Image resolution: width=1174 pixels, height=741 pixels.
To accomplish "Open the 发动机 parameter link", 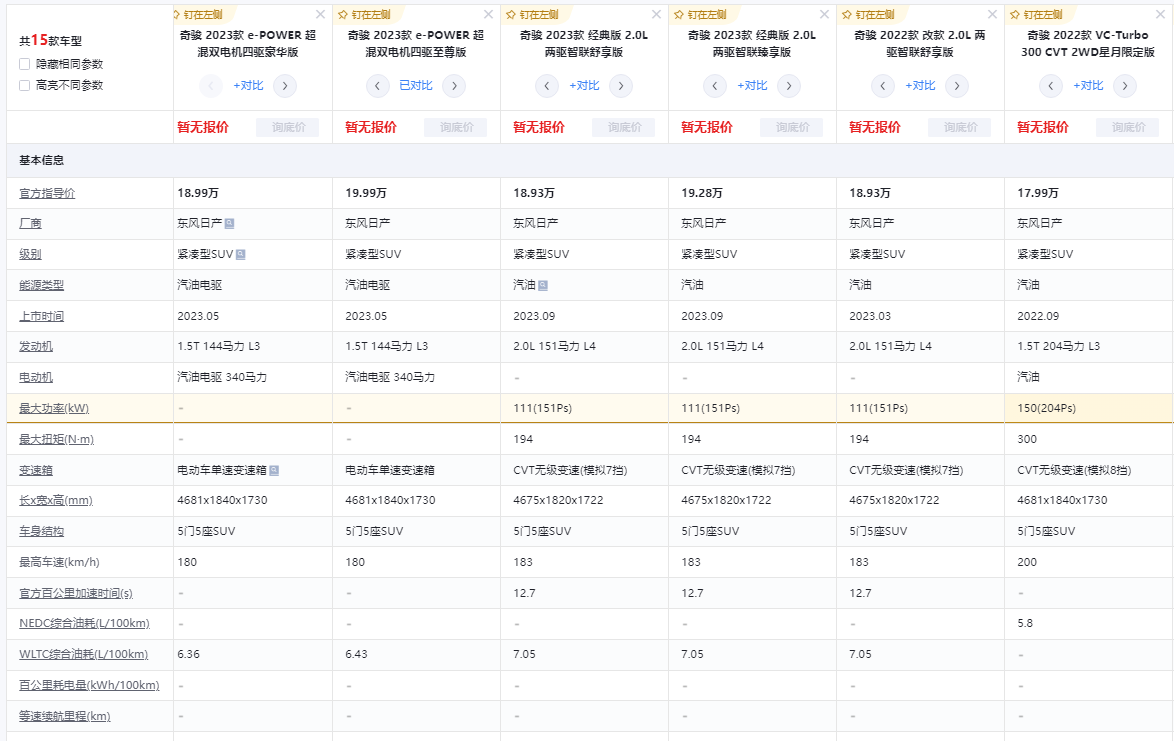I will tap(36, 347).
